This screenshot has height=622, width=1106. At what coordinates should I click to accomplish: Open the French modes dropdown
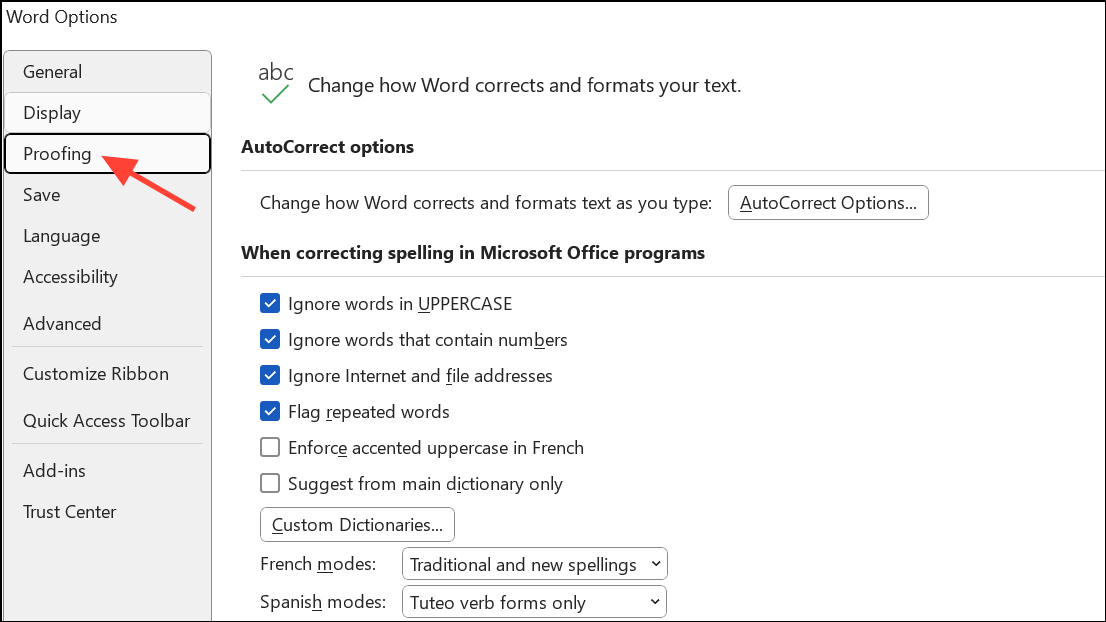click(x=534, y=563)
